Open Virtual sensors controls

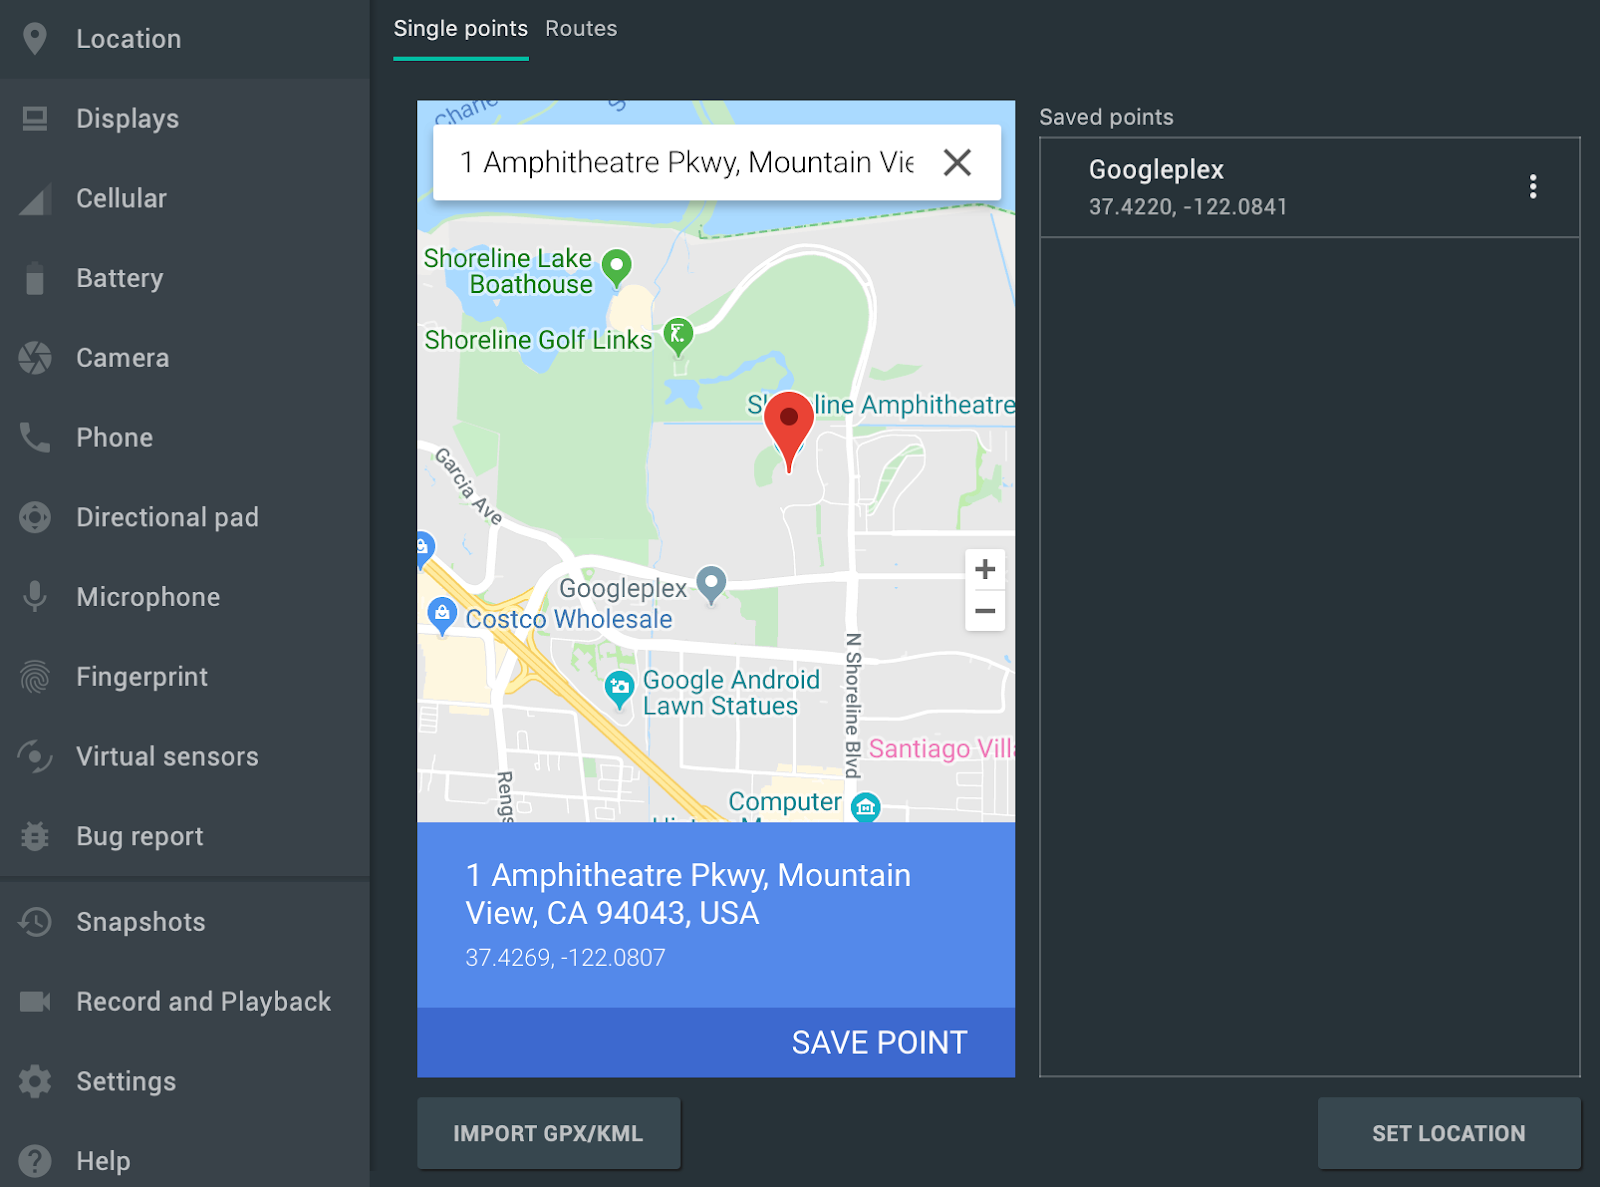pyautogui.click(x=166, y=756)
